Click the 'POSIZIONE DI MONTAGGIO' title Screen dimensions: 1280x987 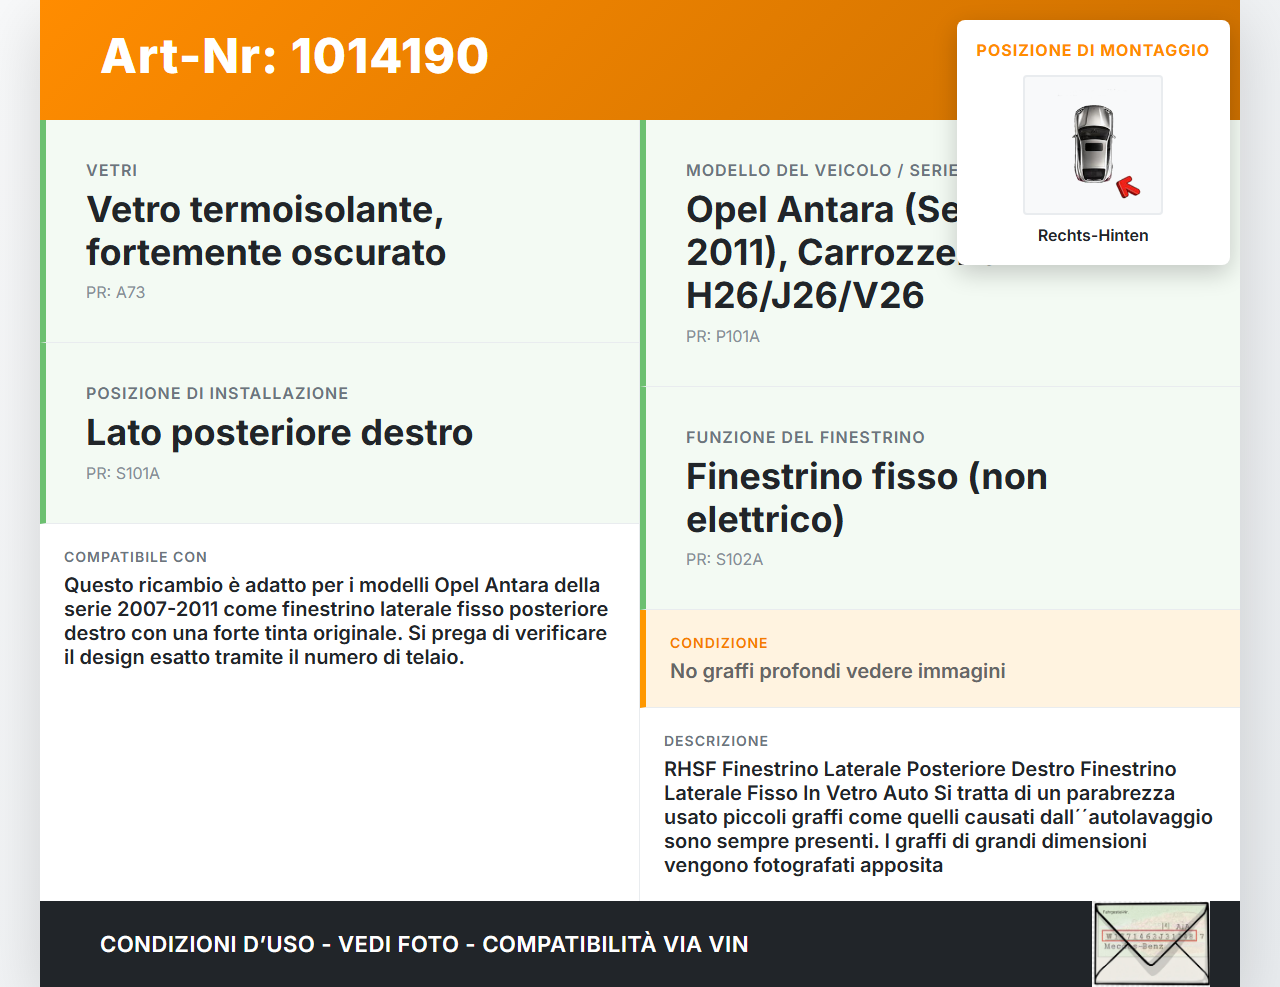[1093, 50]
